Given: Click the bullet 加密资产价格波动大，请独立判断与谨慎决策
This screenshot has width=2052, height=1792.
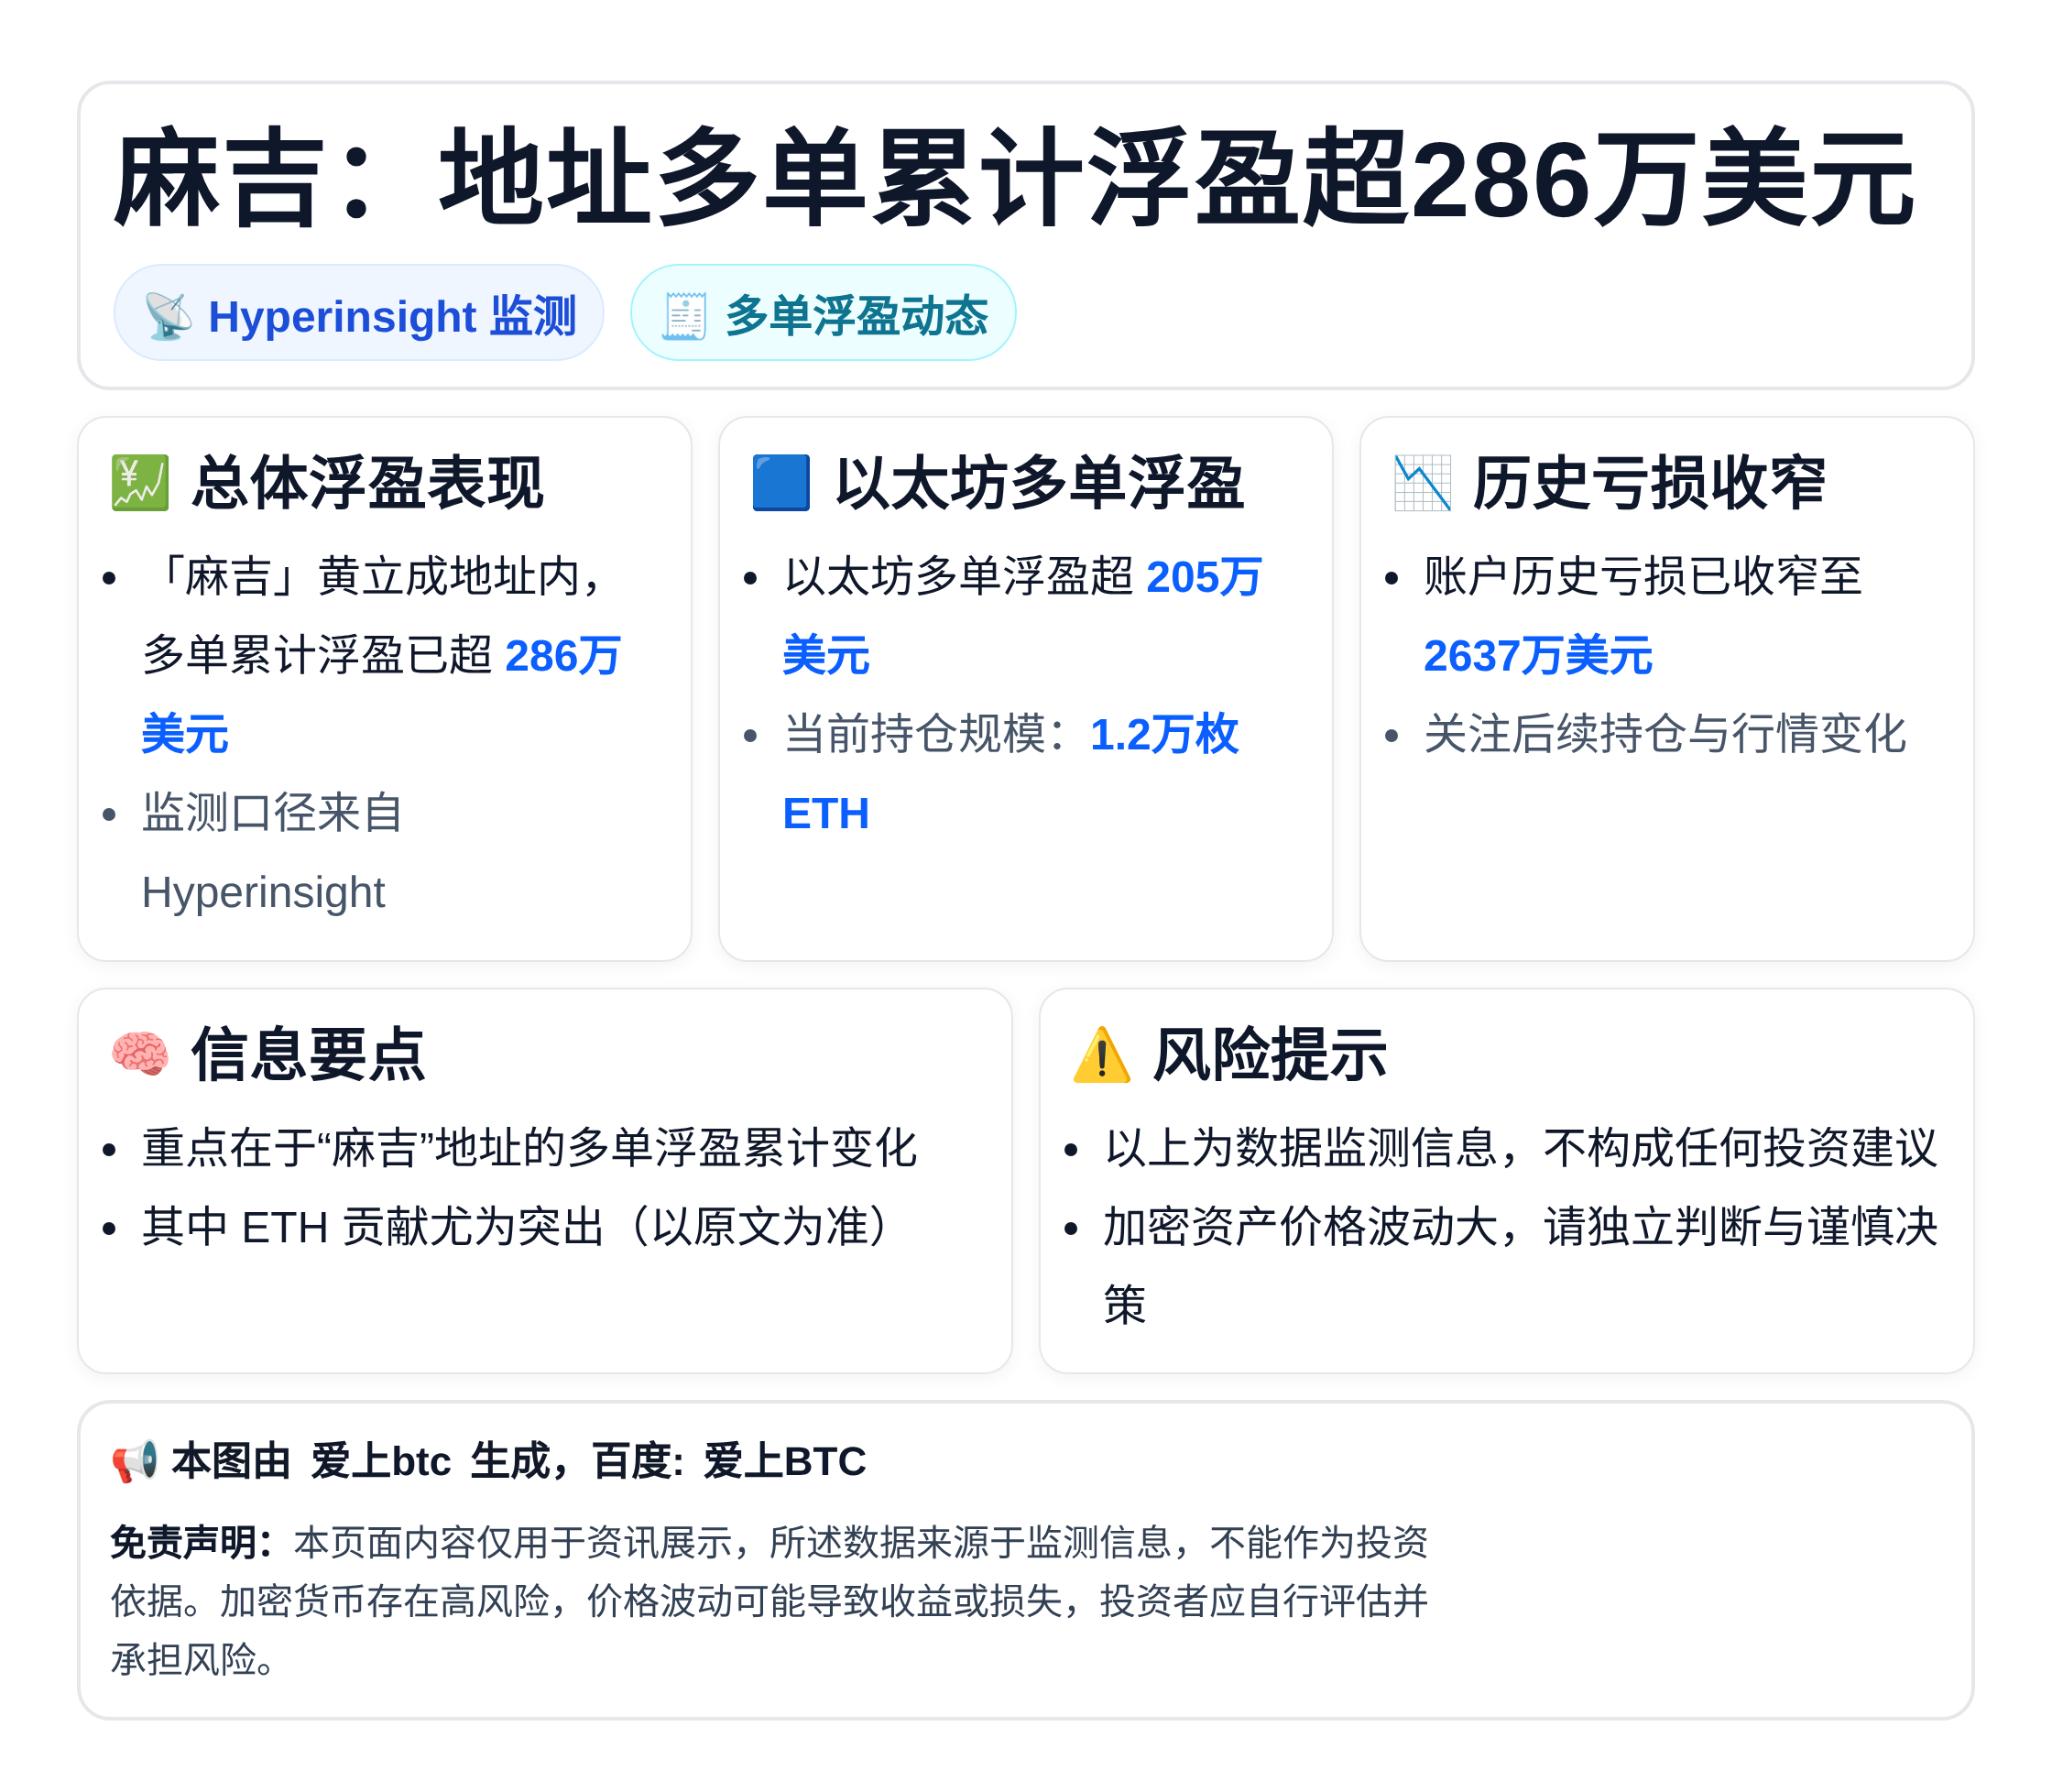Looking at the screenshot, I should click(1521, 1265).
